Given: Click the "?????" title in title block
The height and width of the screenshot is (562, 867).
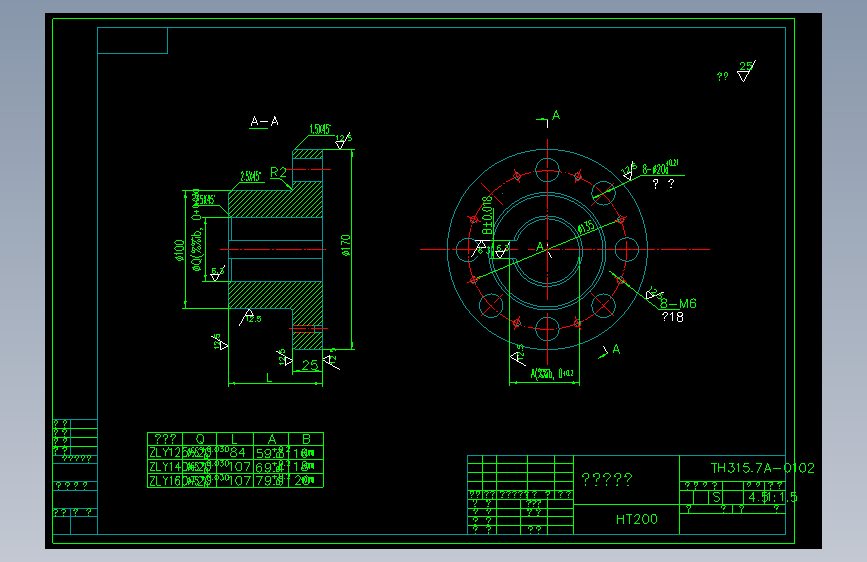Looking at the screenshot, I should (x=607, y=479).
